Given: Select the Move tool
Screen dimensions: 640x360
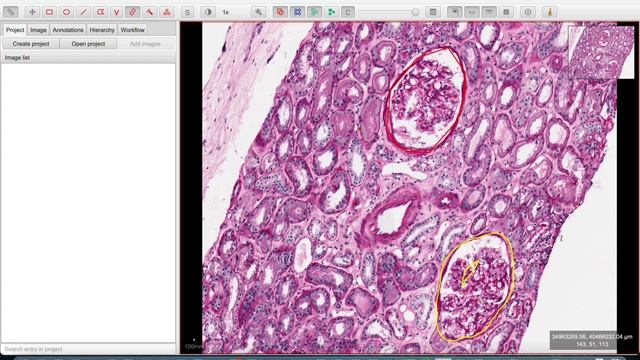Looking at the screenshot, I should pos(32,12).
